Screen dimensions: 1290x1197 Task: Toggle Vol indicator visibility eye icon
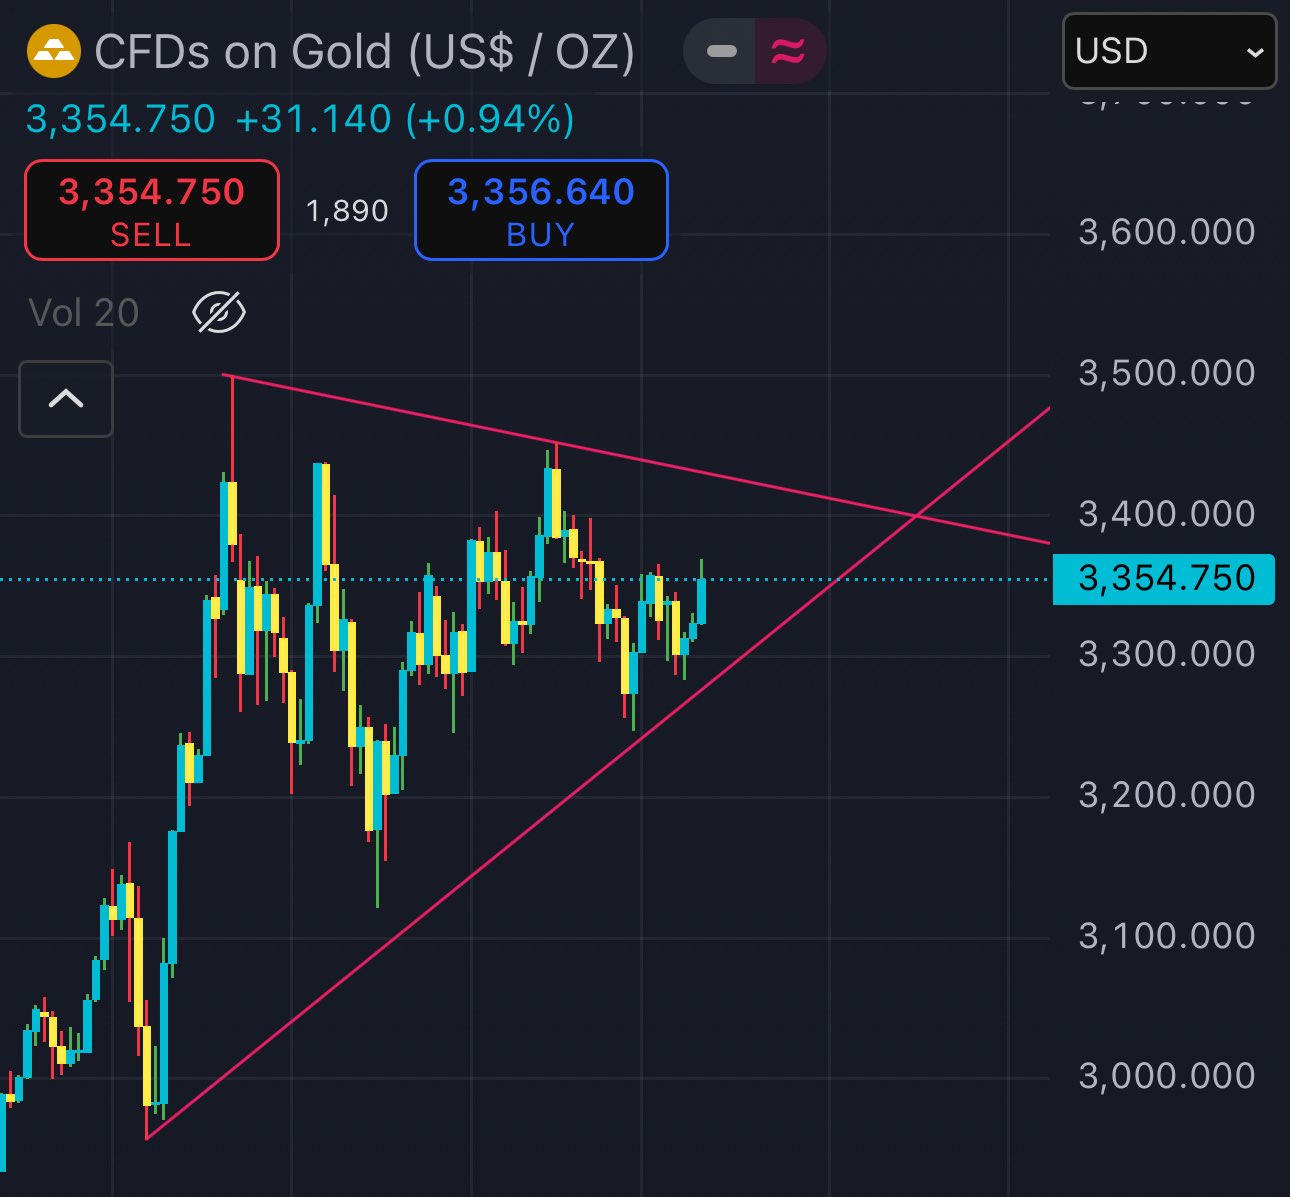219,313
